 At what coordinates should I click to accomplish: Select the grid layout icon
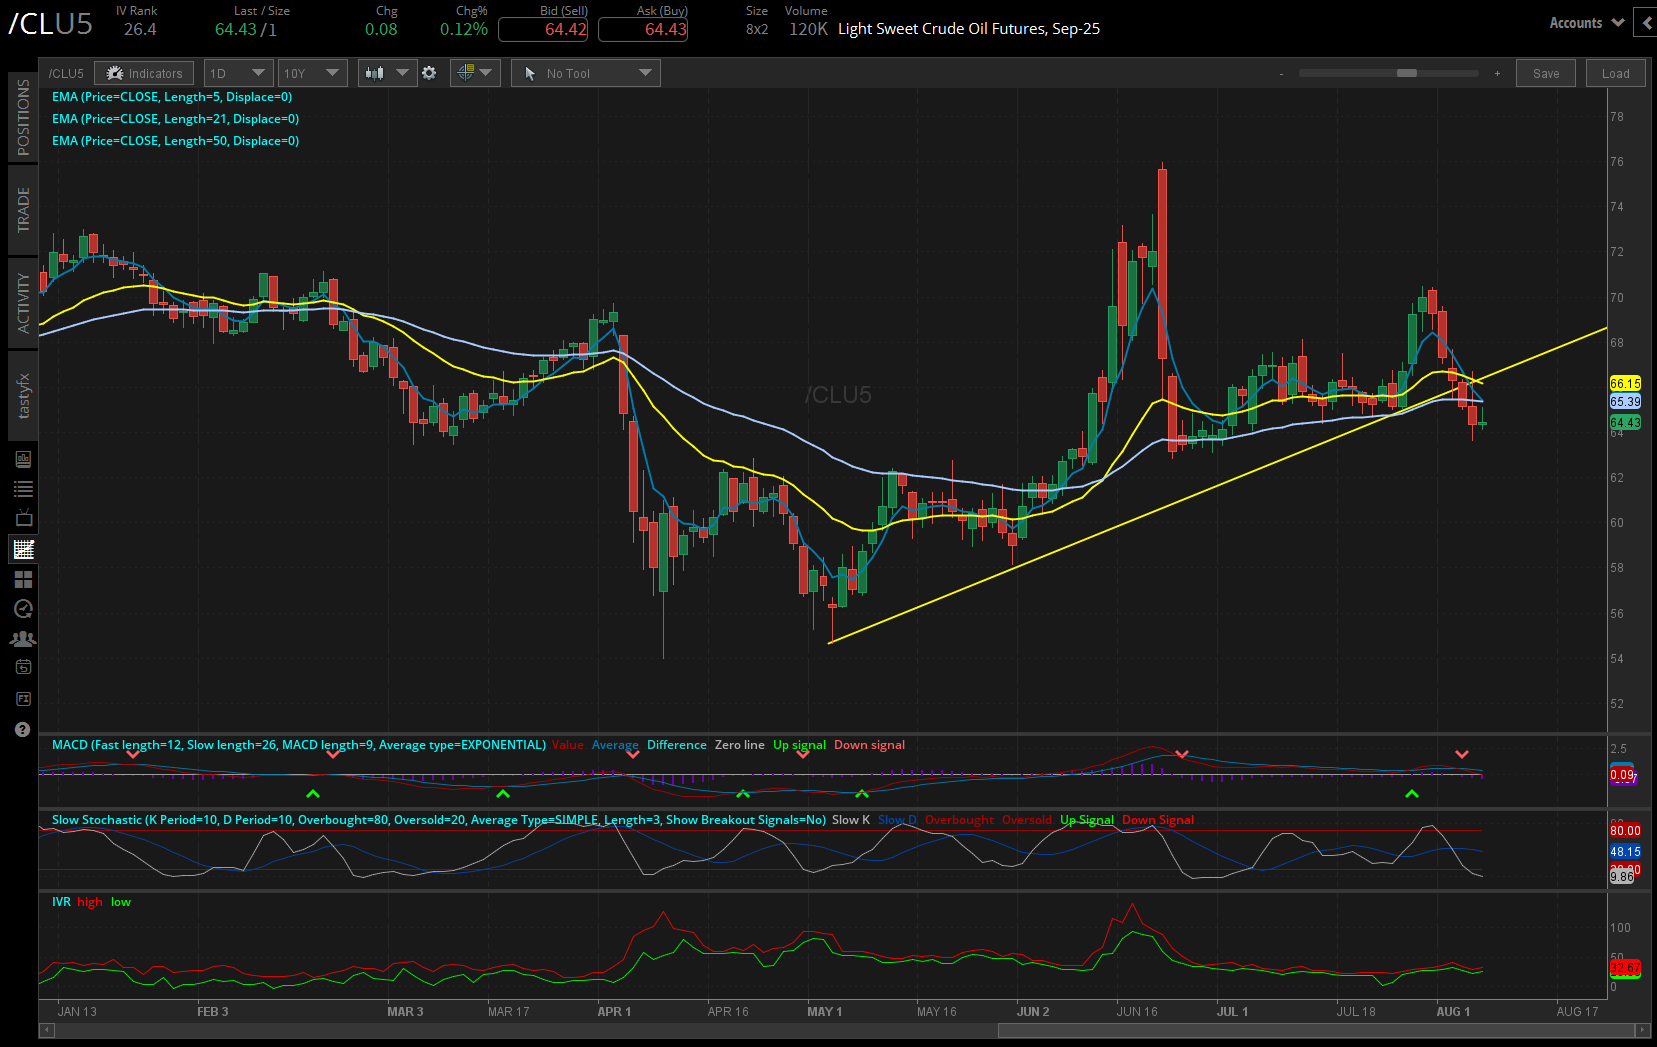(x=22, y=579)
